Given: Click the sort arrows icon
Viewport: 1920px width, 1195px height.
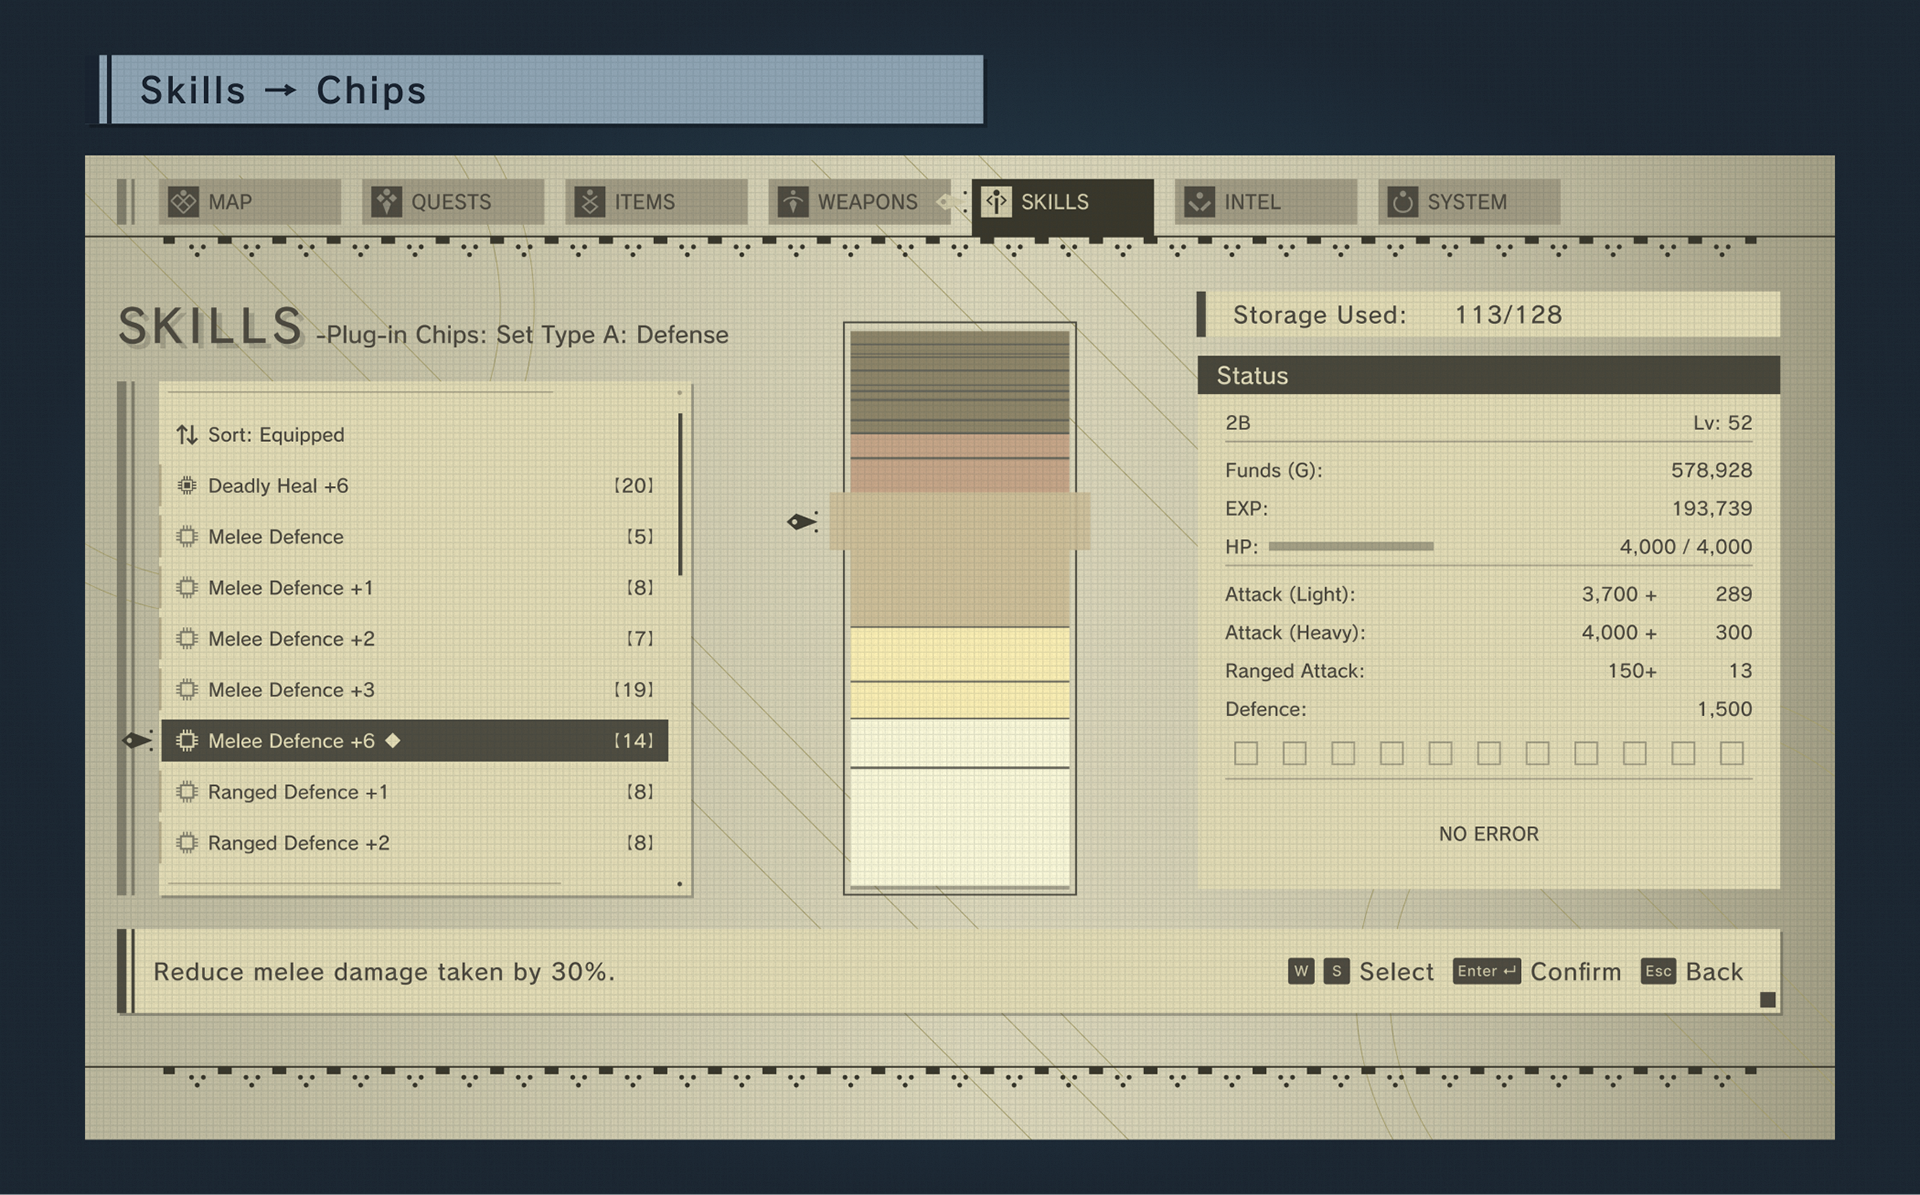Looking at the screenshot, I should click(x=187, y=435).
